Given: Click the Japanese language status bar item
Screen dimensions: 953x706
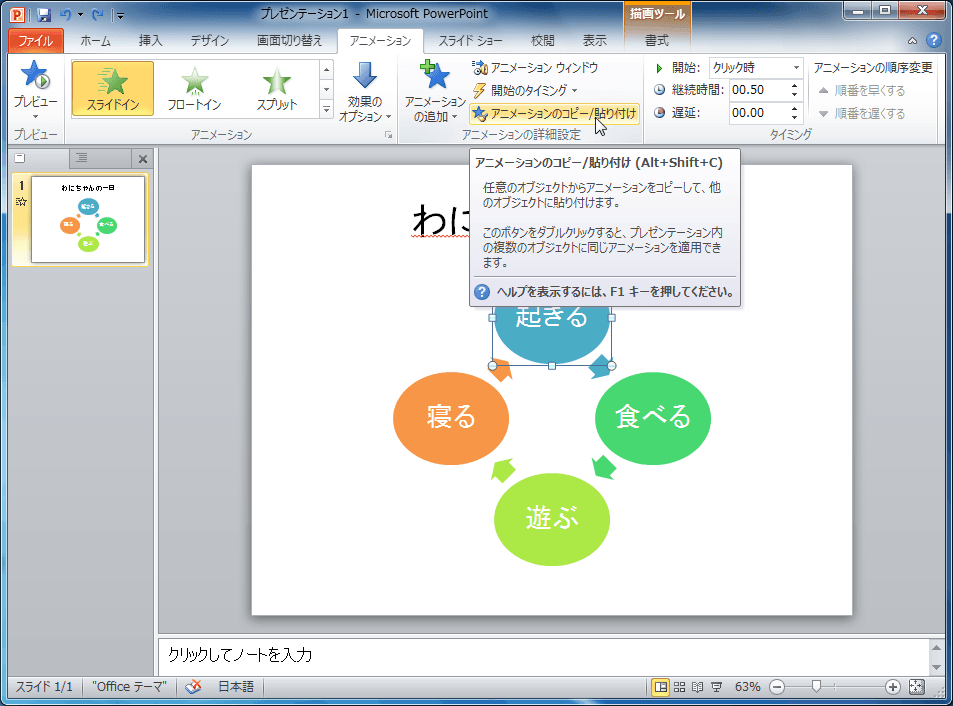Looking at the screenshot, I should click(236, 687).
